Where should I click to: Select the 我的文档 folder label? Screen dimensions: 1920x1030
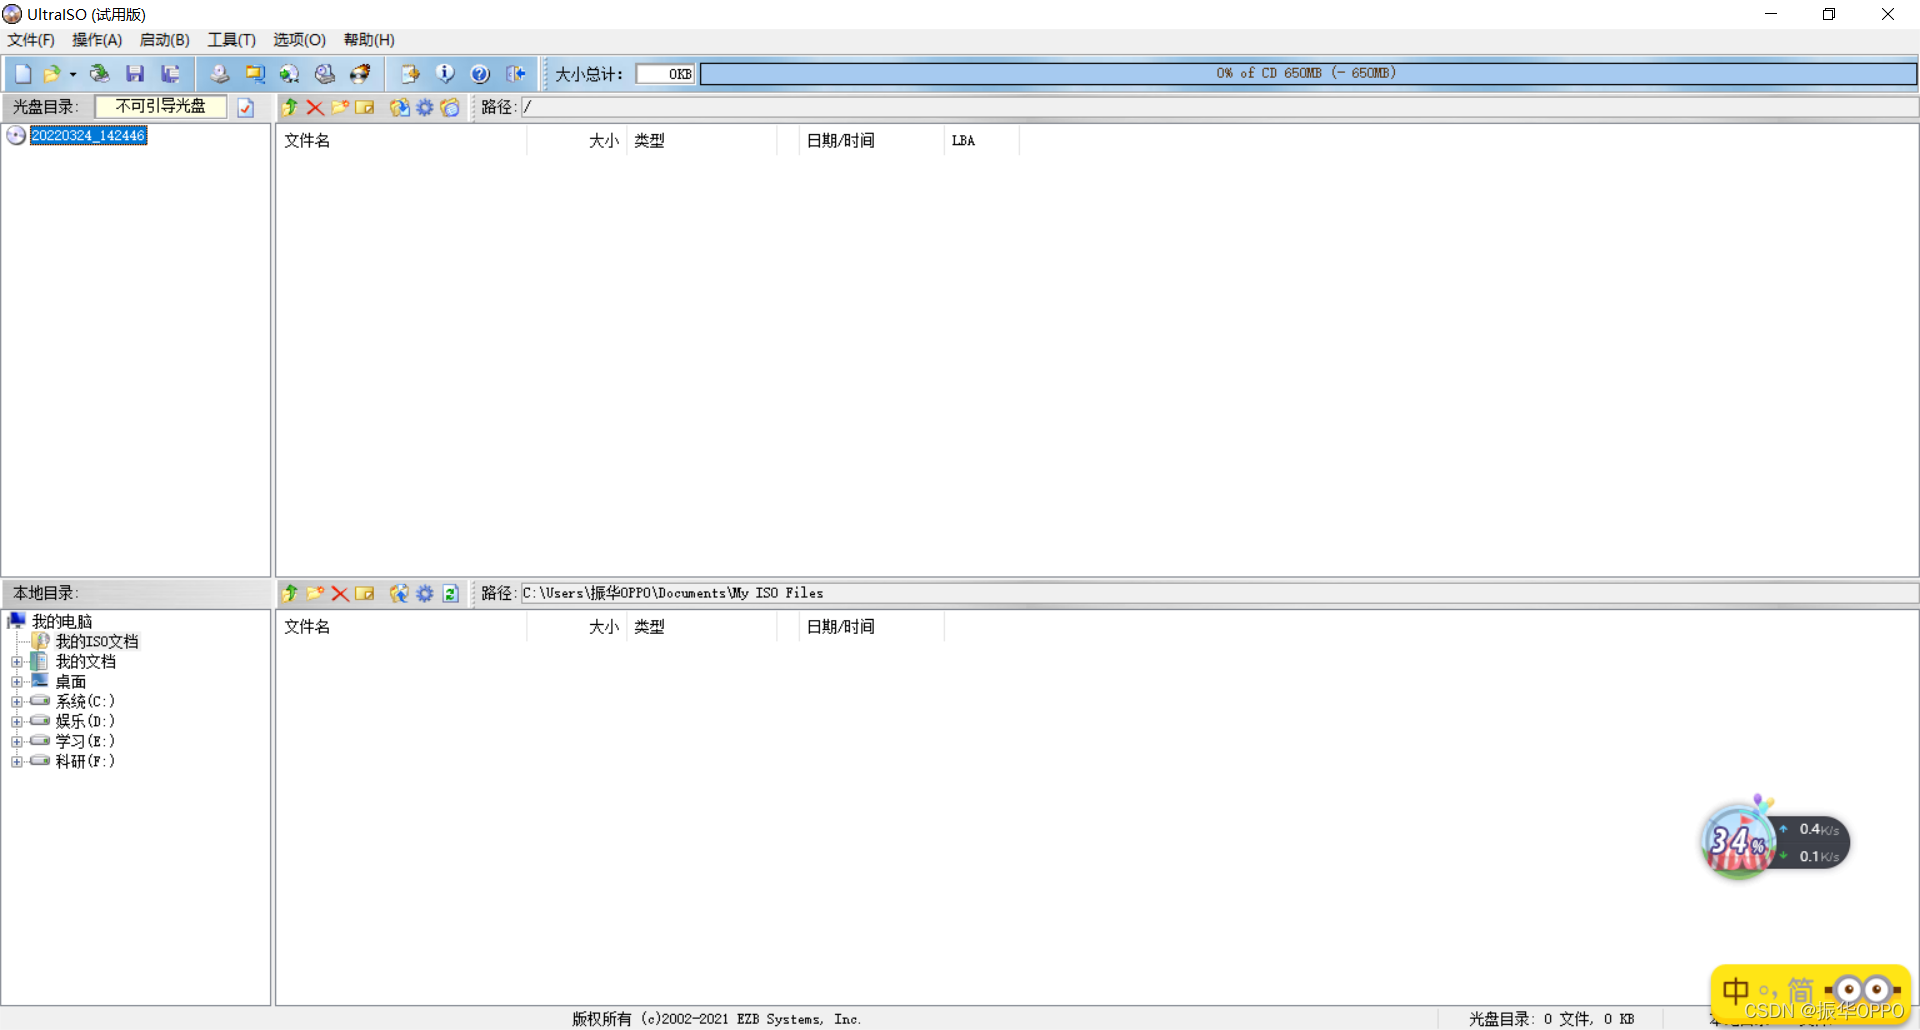click(86, 661)
